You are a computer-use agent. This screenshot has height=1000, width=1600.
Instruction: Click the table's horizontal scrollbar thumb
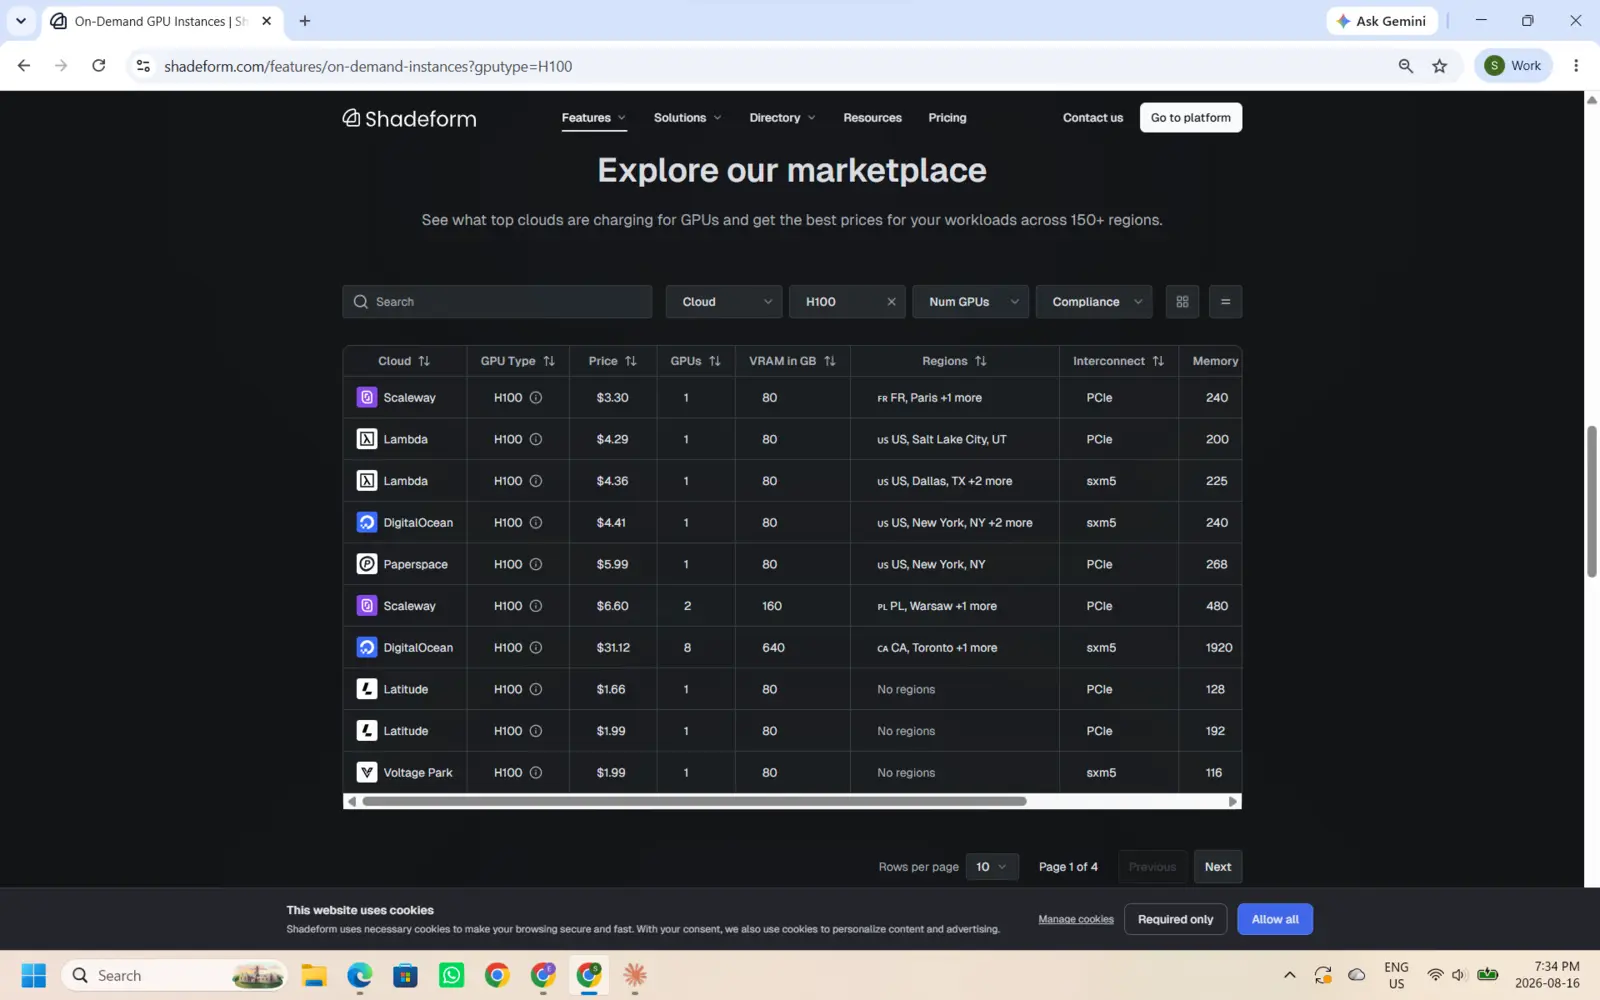pyautogui.click(x=694, y=801)
